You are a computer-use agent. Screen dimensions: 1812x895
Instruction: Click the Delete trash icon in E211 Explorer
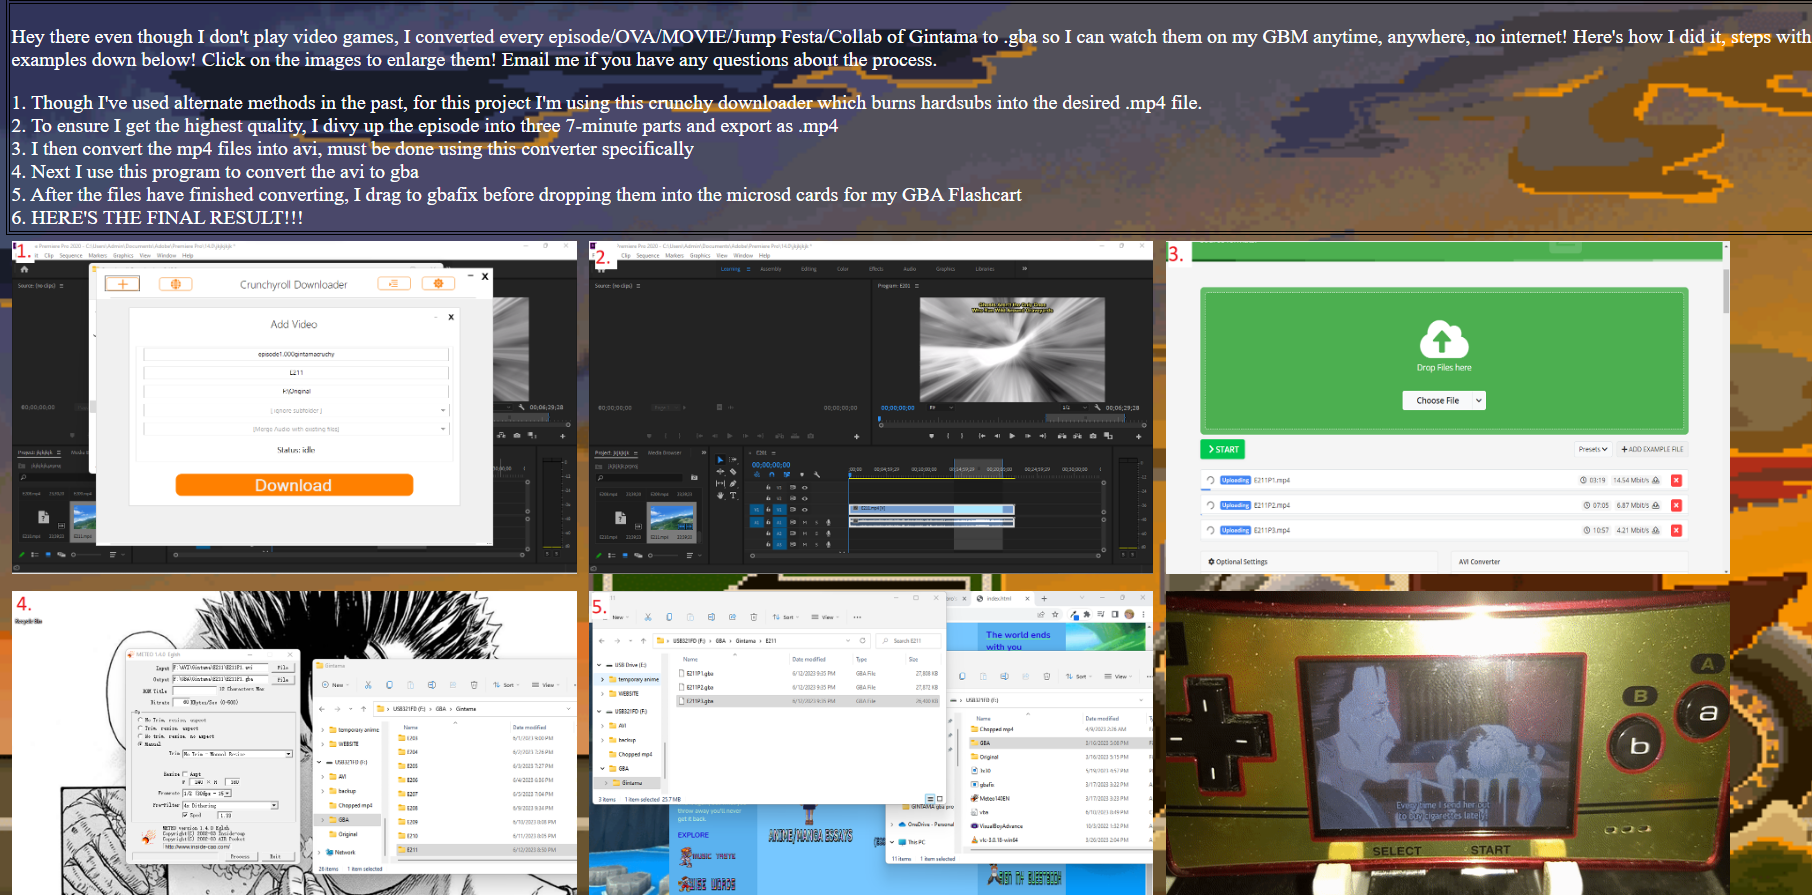(753, 617)
